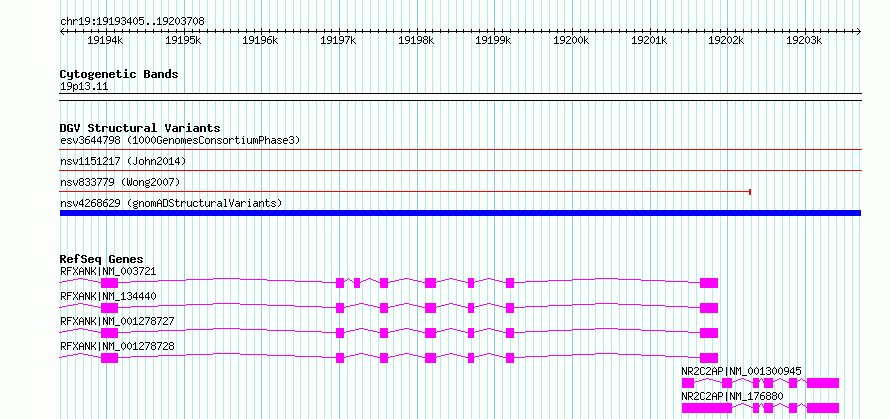
Task: Click the wide first exon of NR2C2AP NM_176880
Action: [x=707, y=408]
